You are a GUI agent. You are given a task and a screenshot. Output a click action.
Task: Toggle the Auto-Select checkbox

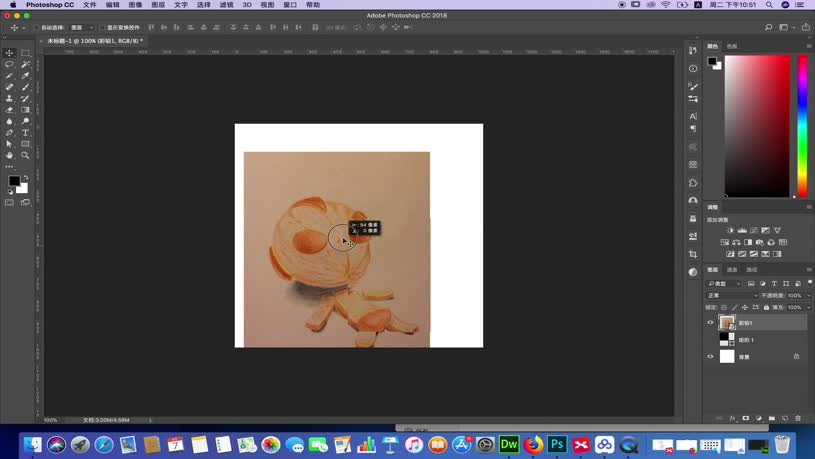(x=36, y=28)
